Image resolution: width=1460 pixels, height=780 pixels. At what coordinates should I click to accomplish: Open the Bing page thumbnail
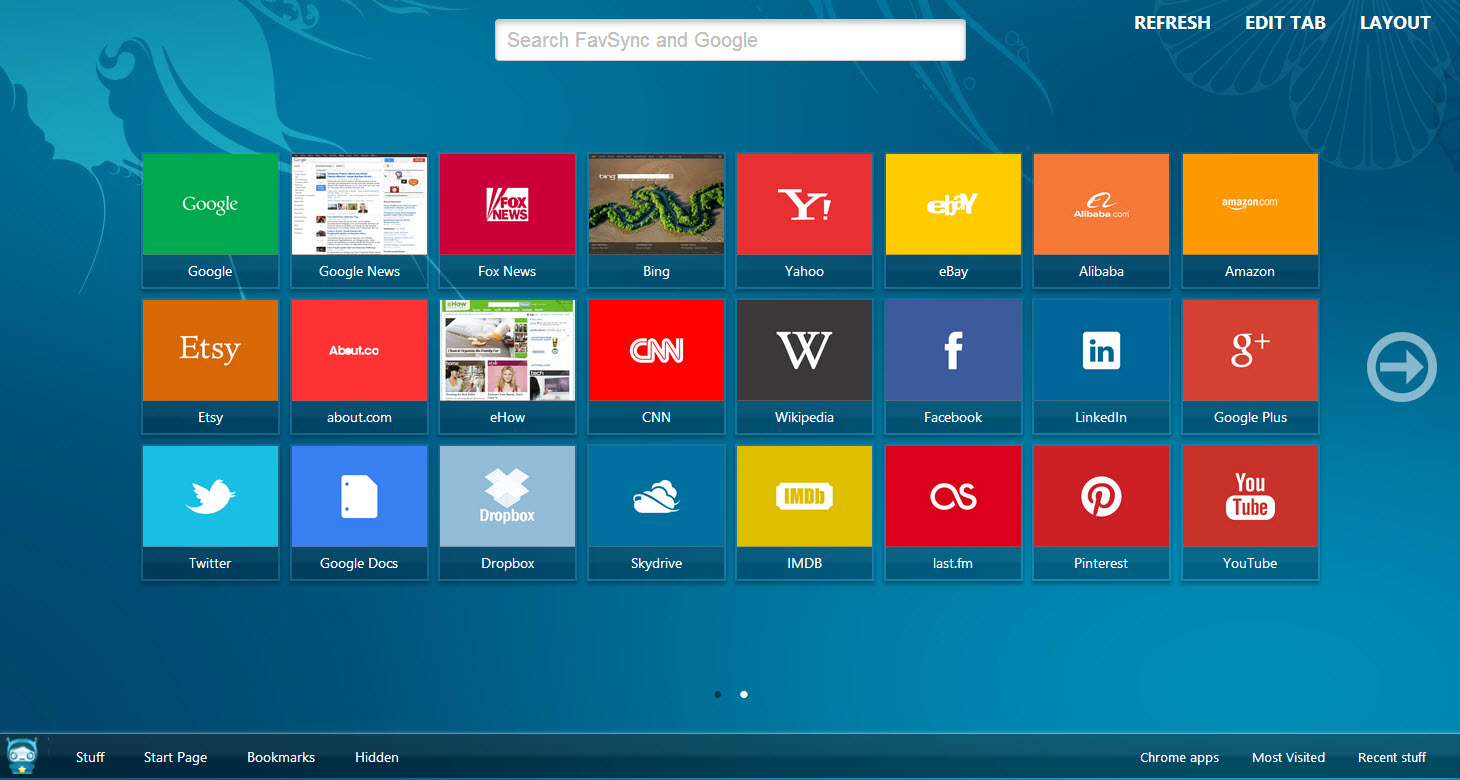(x=656, y=205)
